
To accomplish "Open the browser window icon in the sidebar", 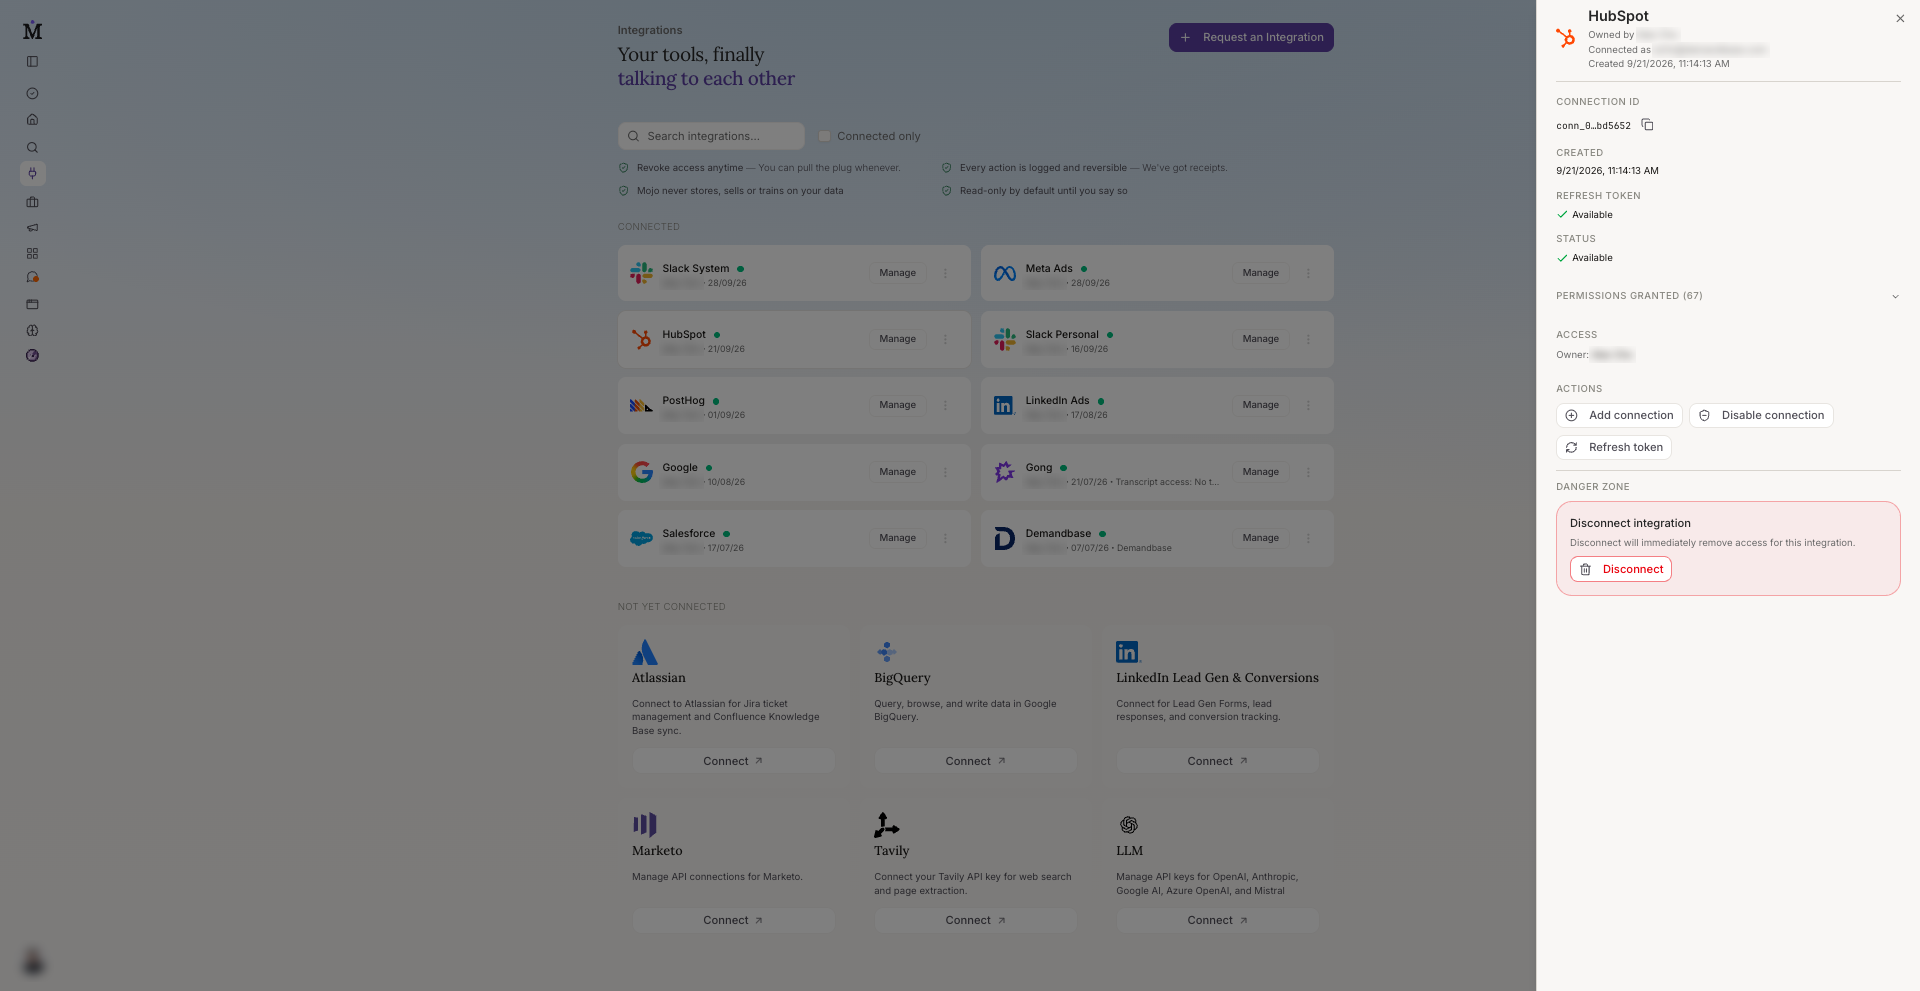I will [x=32, y=304].
